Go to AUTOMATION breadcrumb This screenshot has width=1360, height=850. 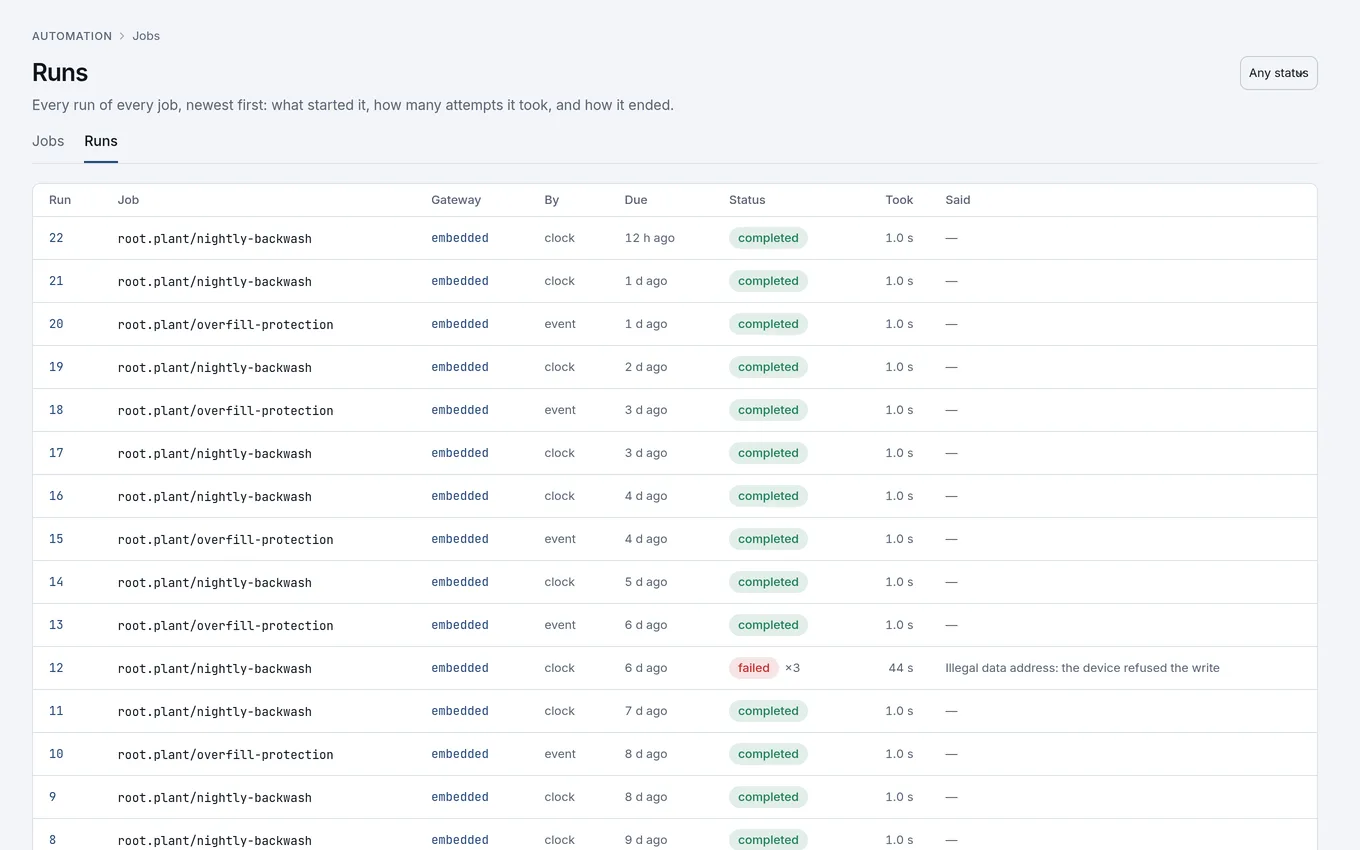click(72, 36)
